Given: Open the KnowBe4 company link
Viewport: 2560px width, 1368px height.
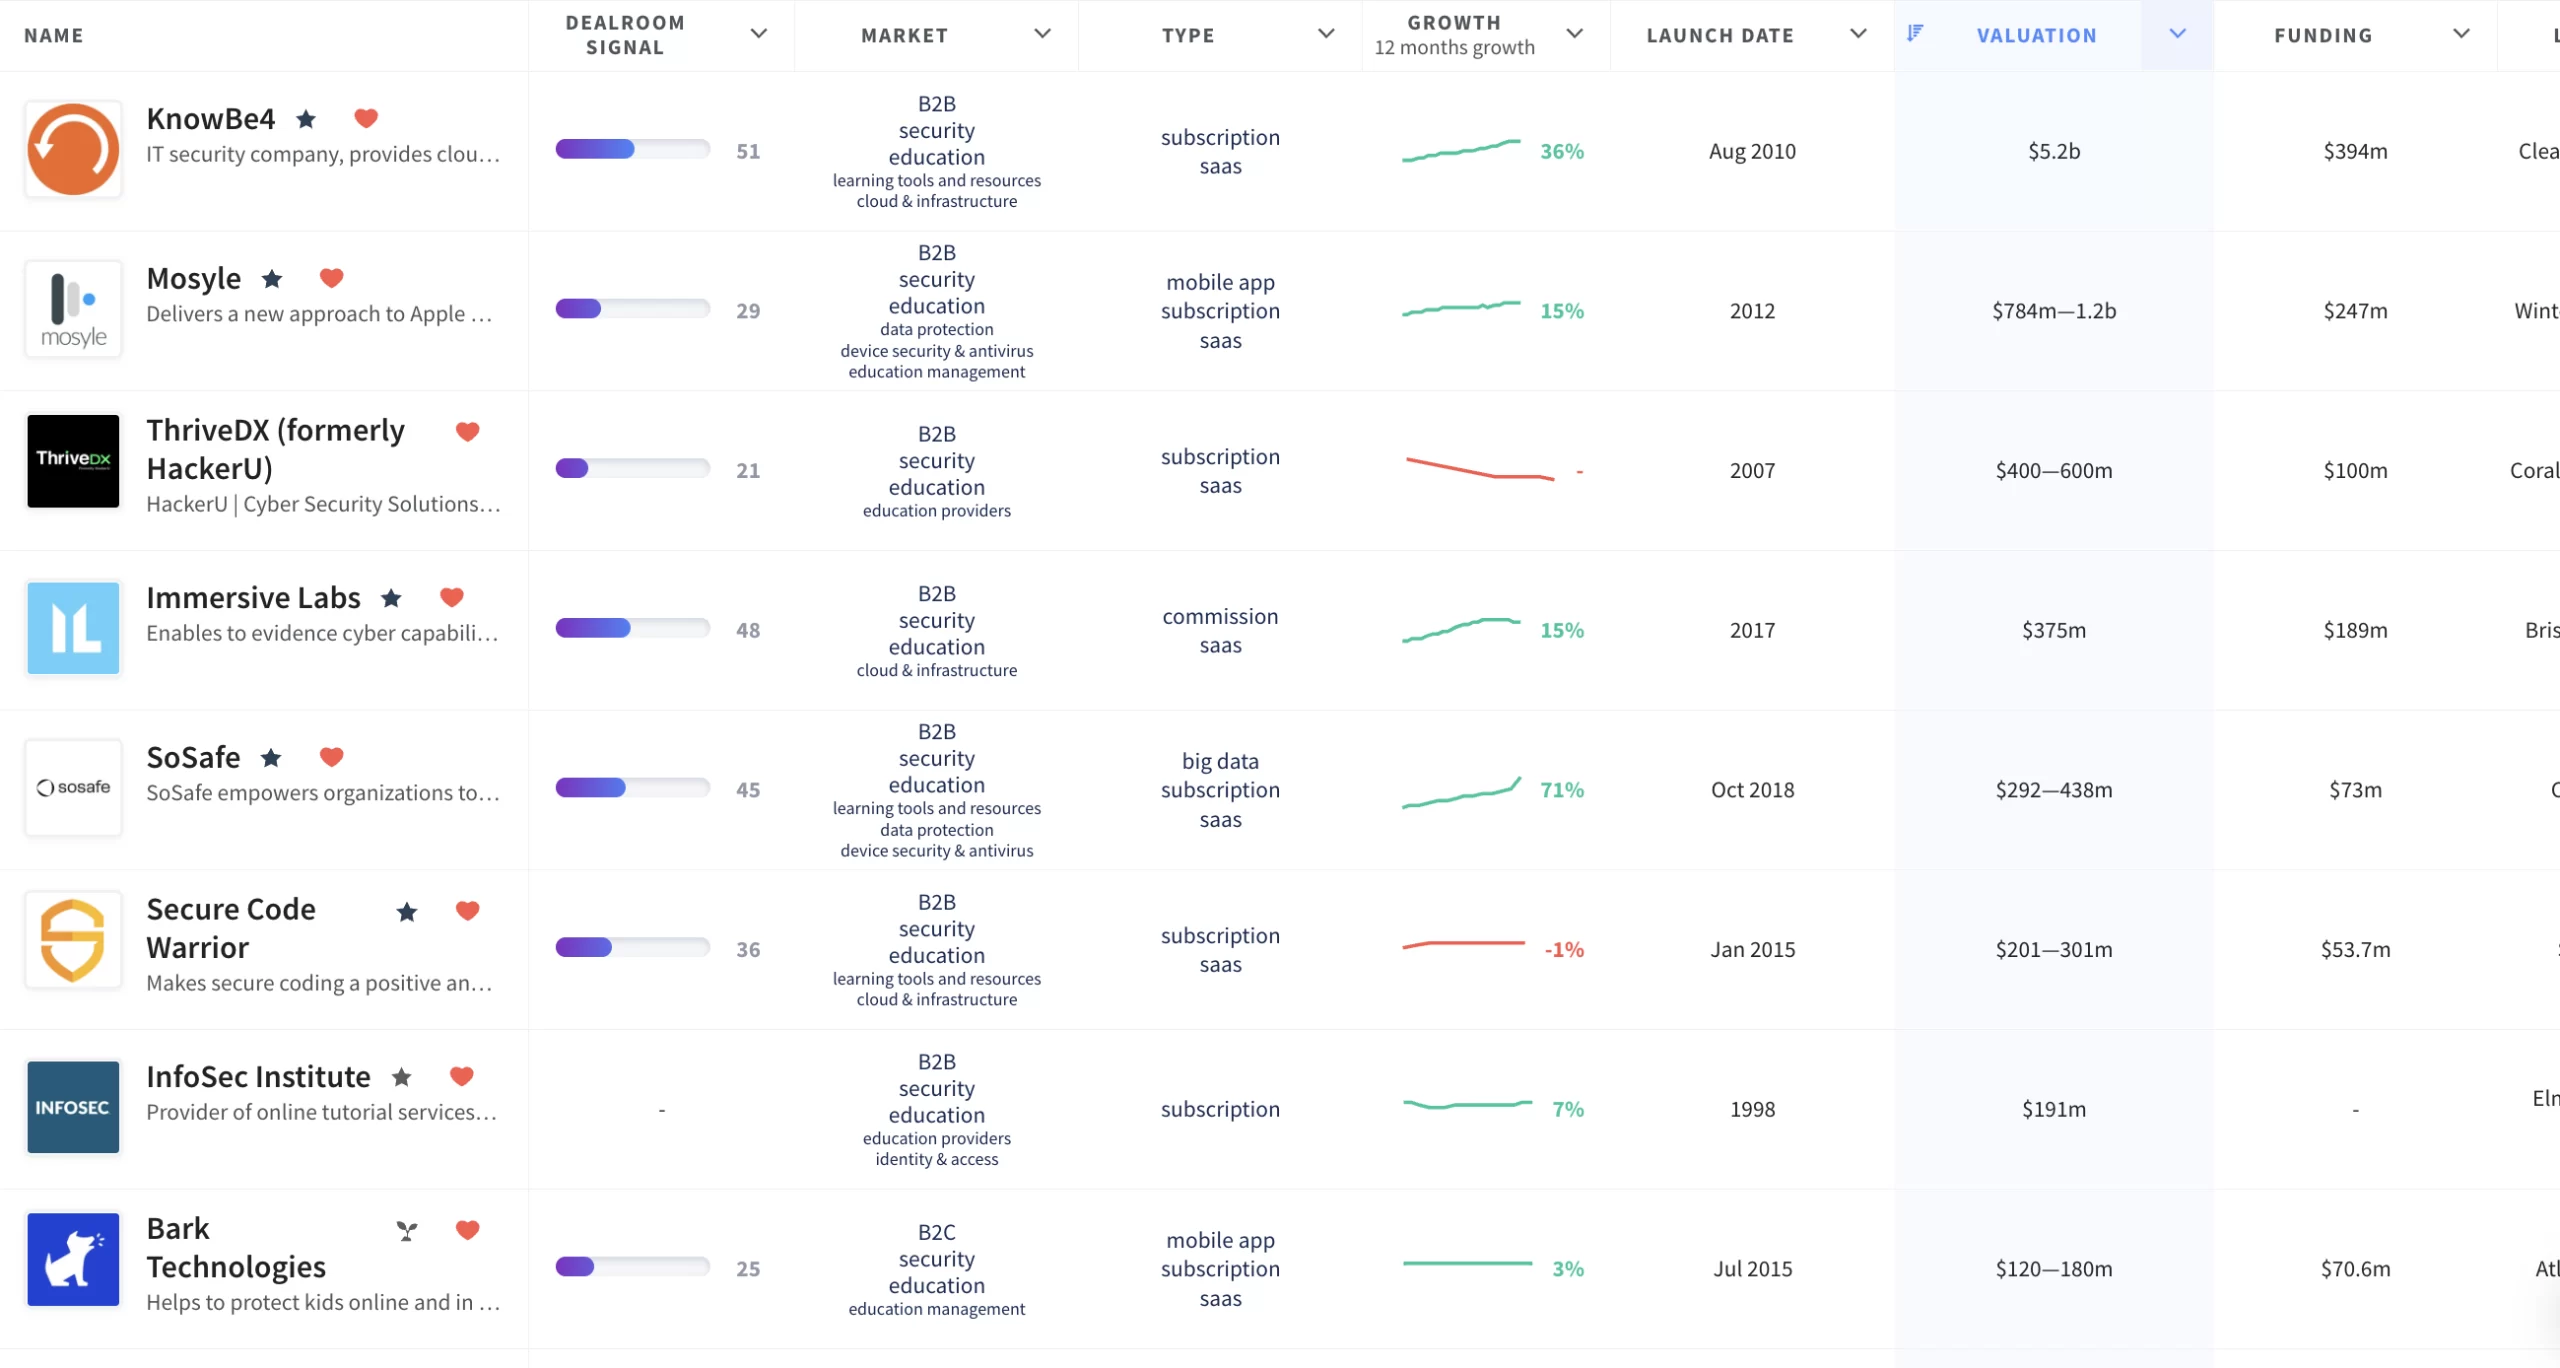Looking at the screenshot, I should click(x=210, y=119).
